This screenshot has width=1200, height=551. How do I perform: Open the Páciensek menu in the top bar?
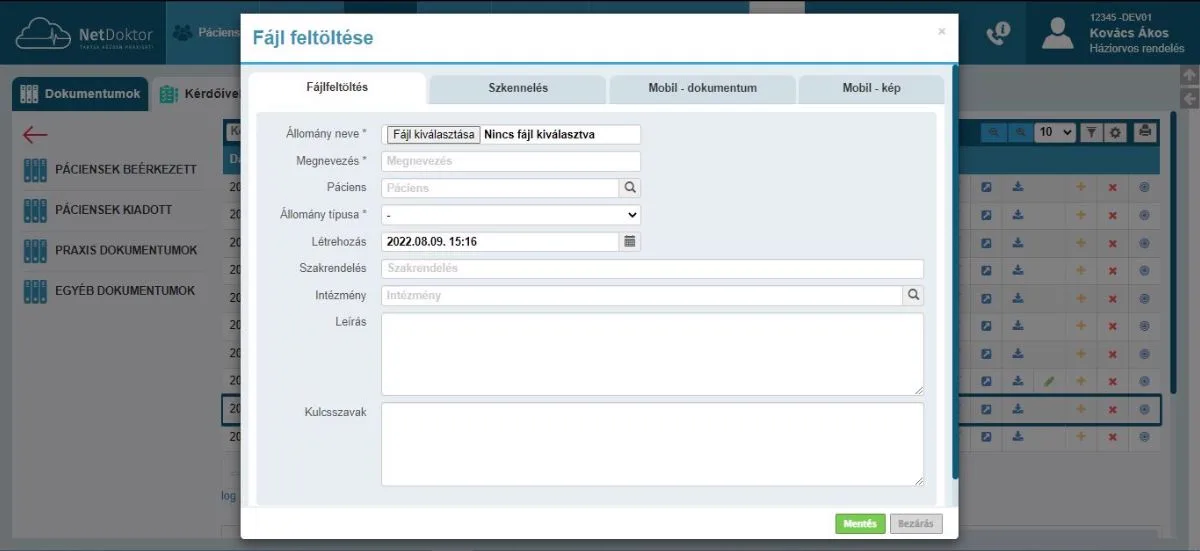tap(206, 32)
